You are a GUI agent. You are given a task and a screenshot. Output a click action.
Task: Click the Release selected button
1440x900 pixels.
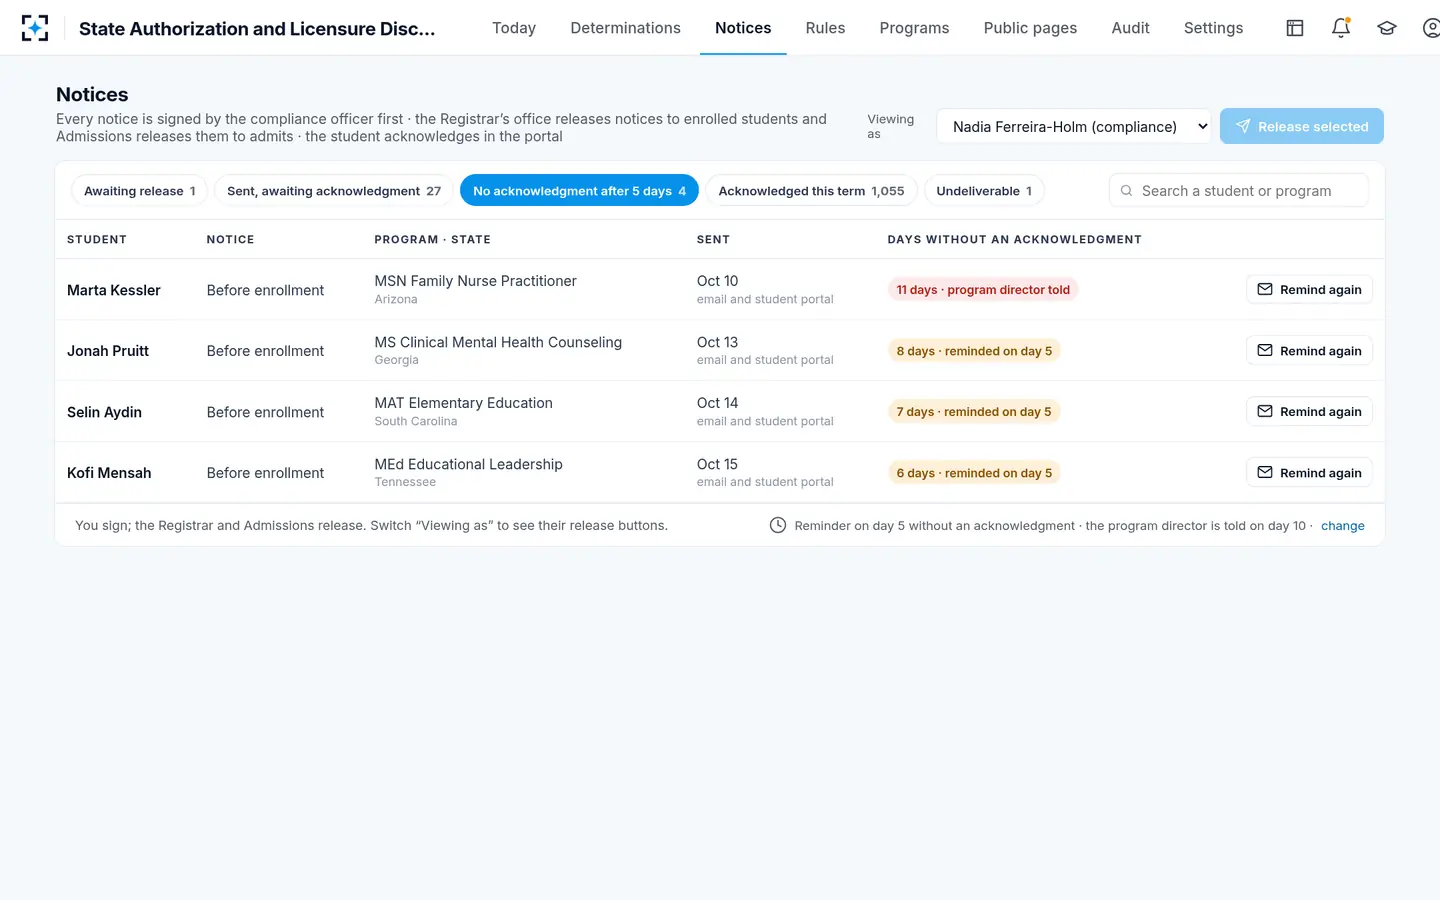(1302, 126)
